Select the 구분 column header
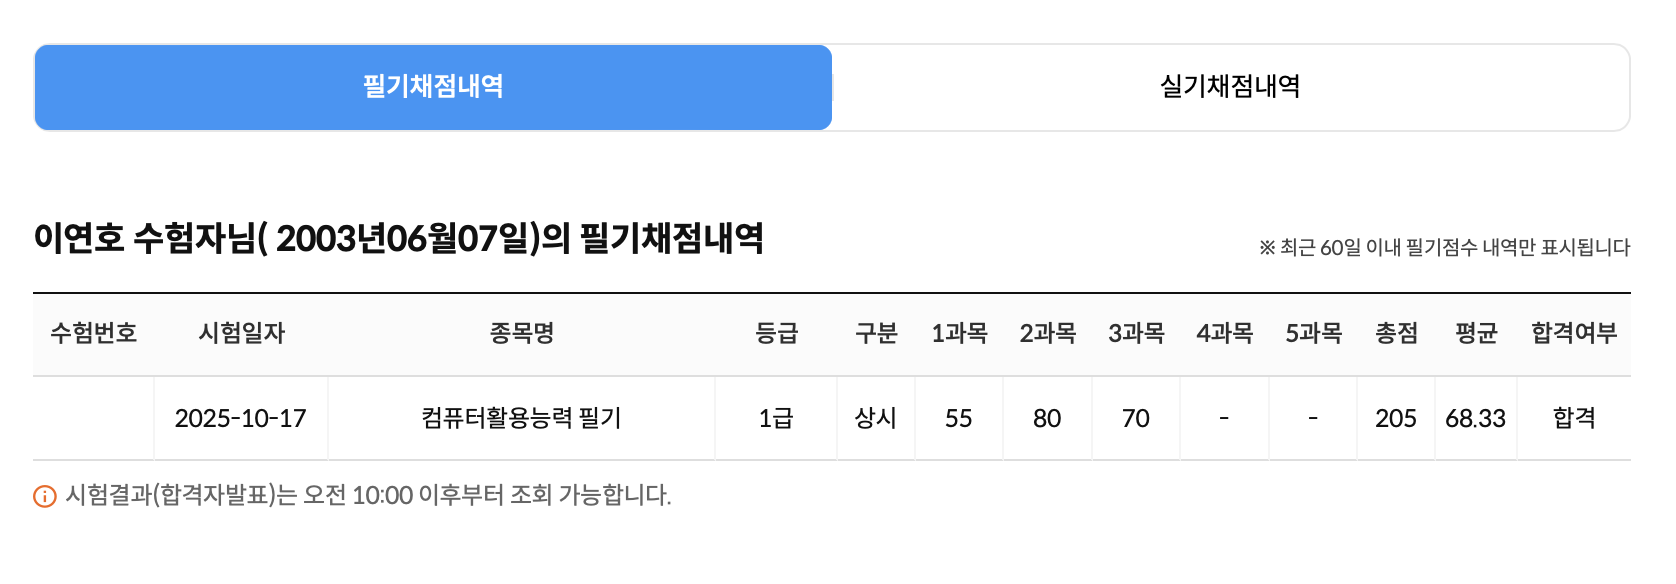 (875, 334)
